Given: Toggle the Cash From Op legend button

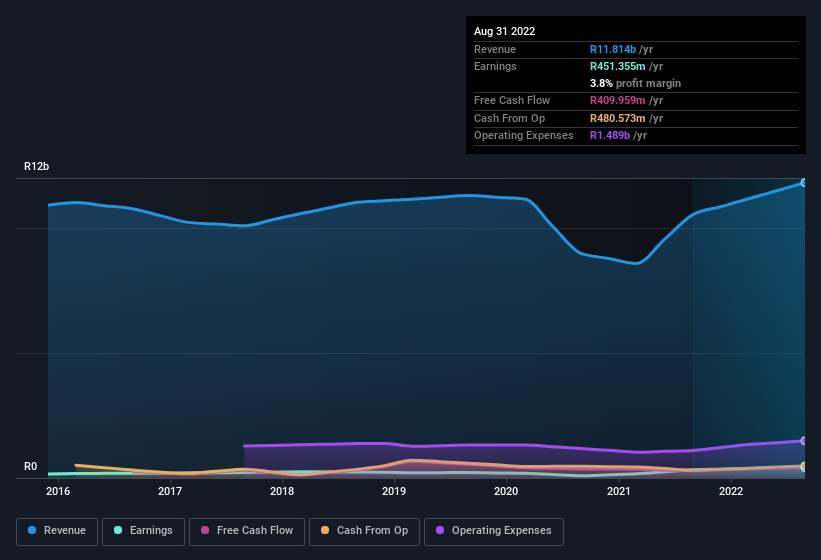Looking at the screenshot, I should 364,531.
